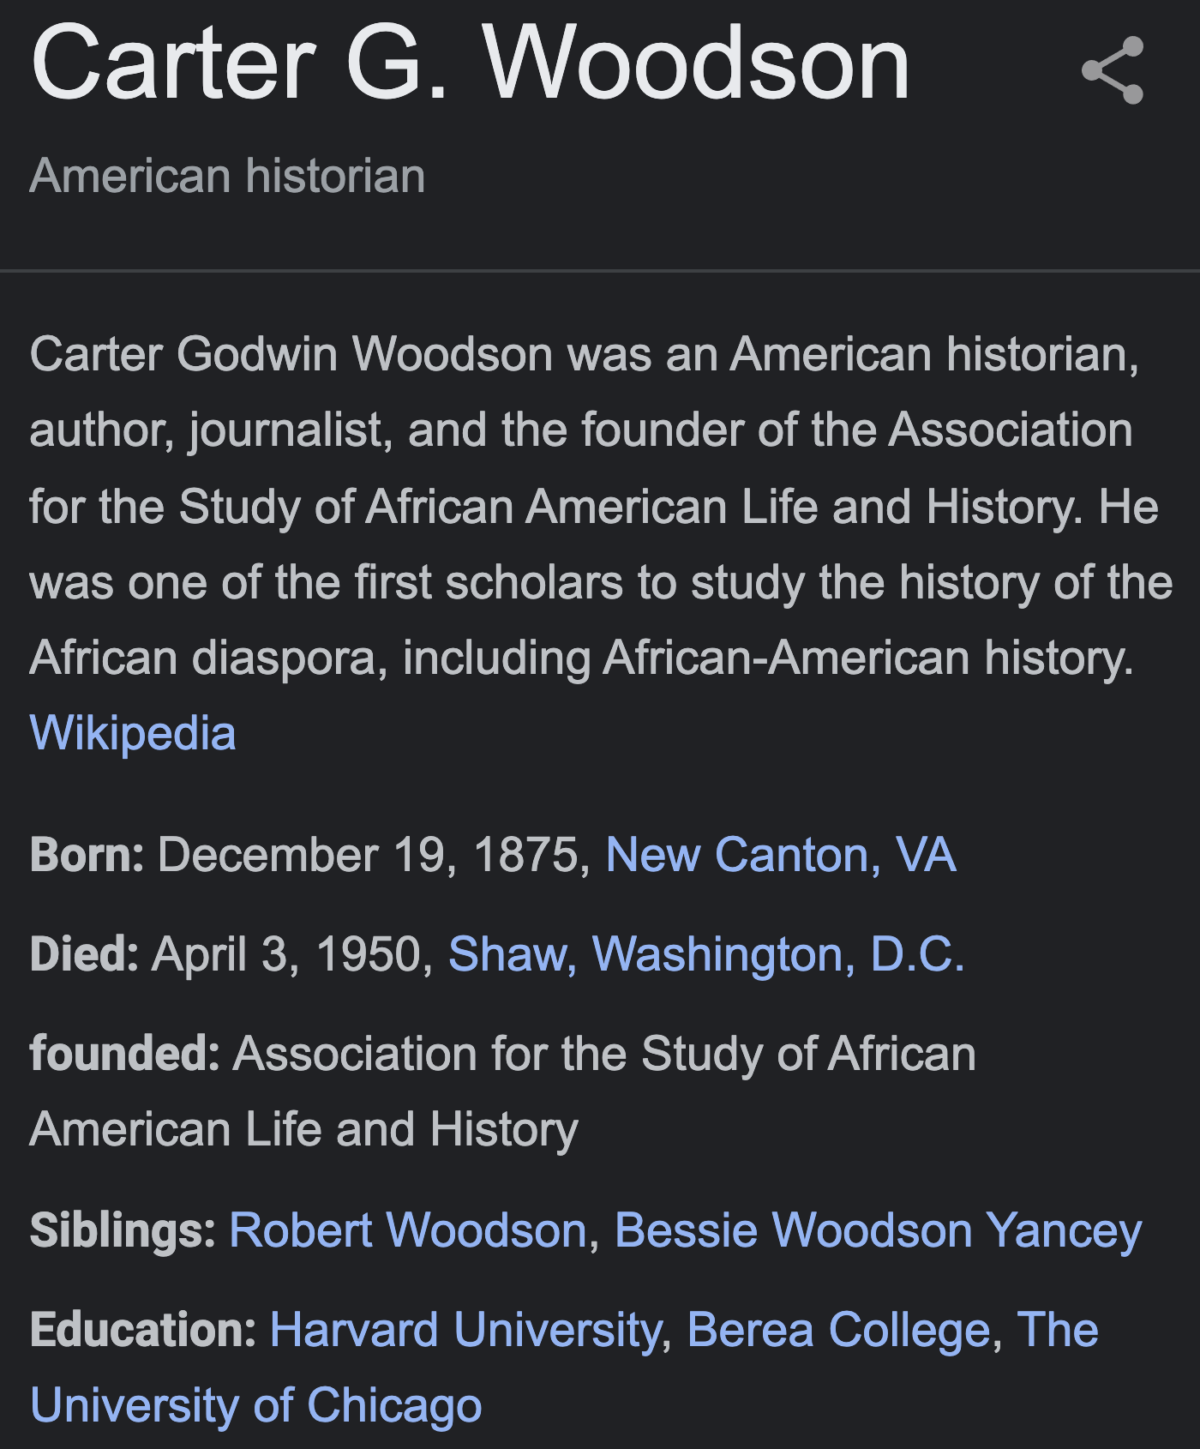Click the Siblings label

click(123, 1231)
